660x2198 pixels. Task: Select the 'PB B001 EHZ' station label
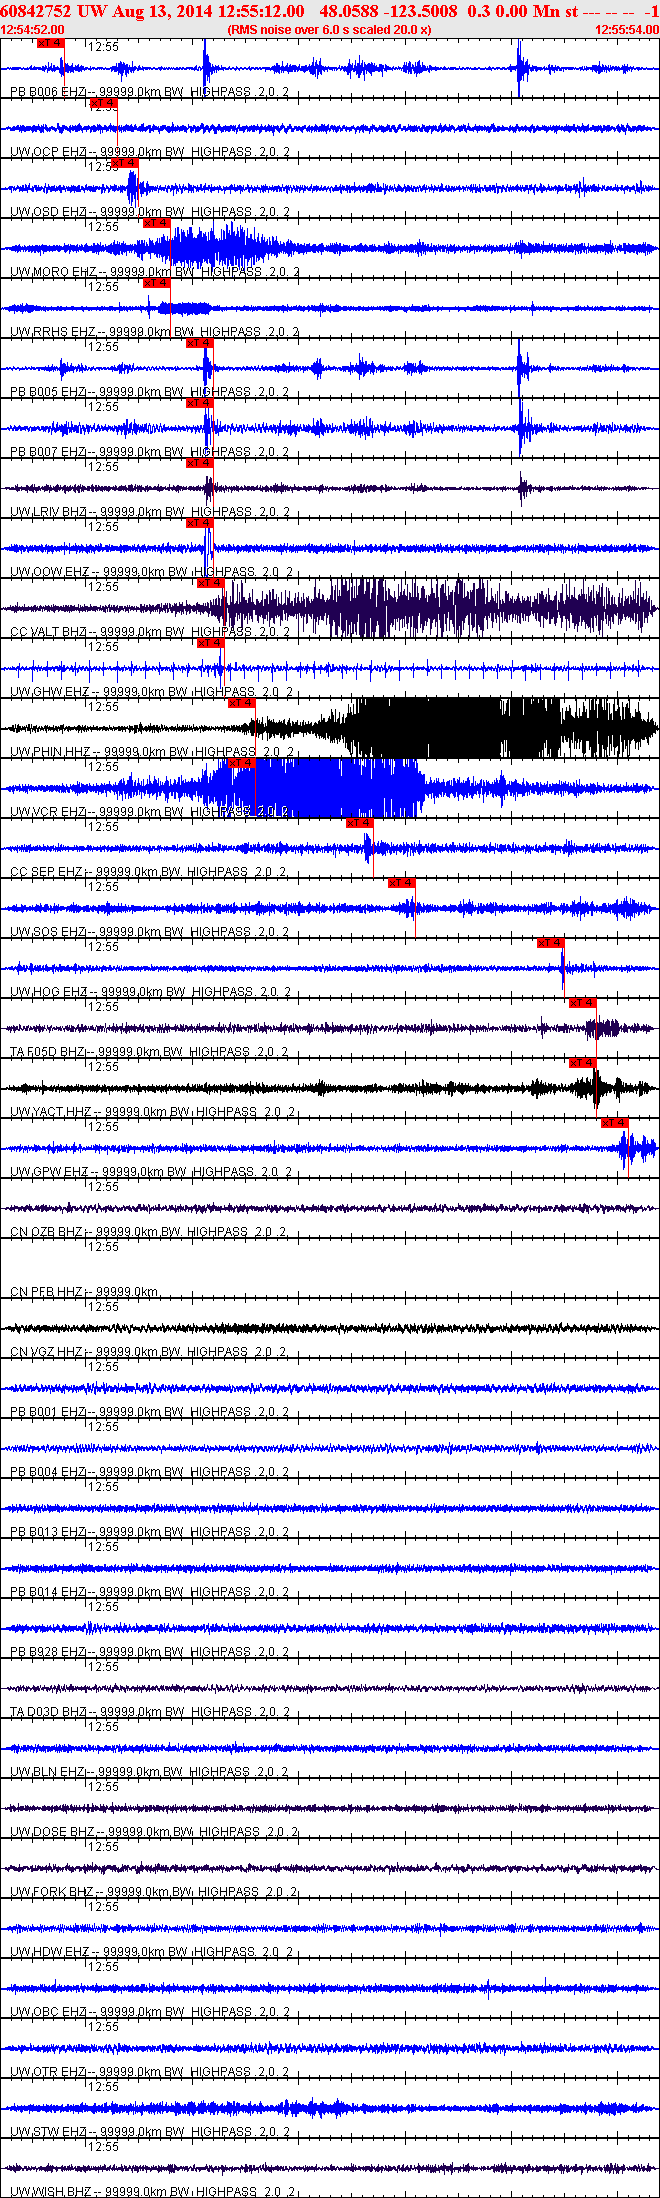[48, 1412]
